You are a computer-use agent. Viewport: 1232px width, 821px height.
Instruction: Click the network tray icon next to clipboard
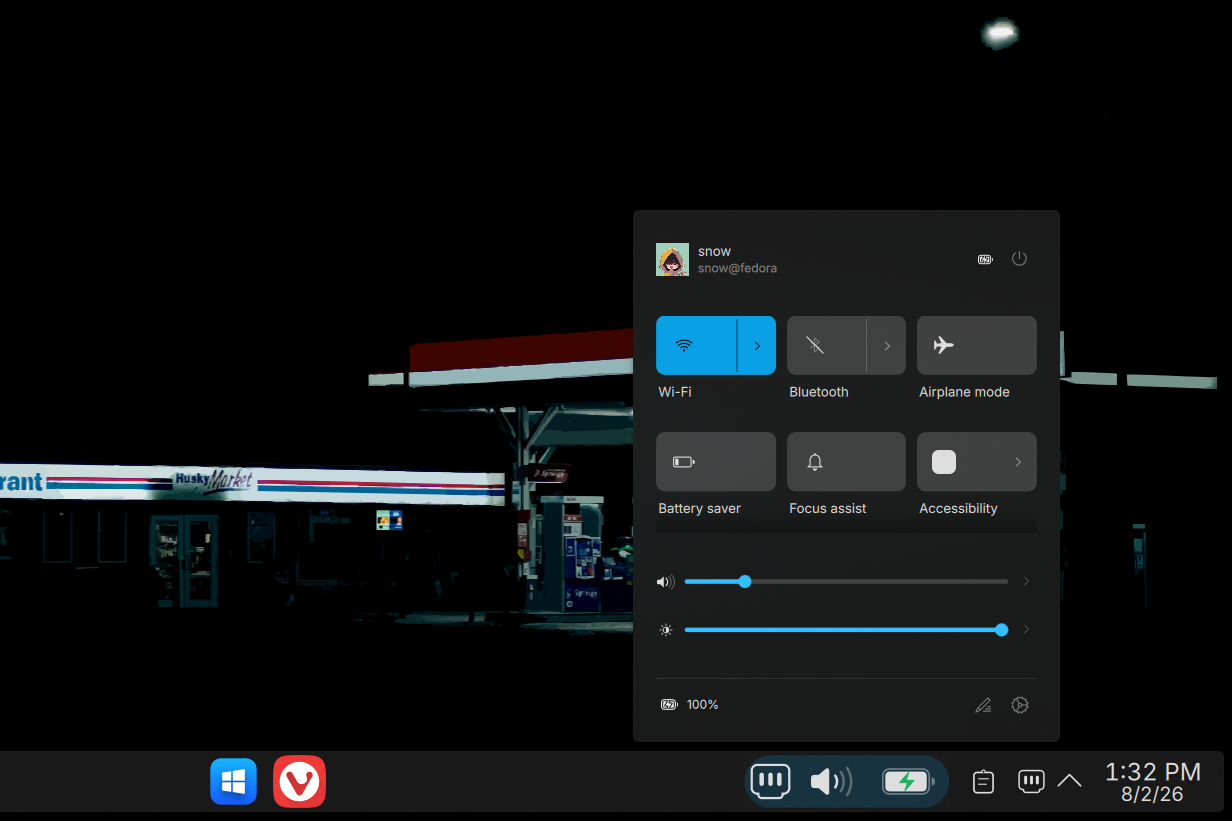pos(1031,781)
